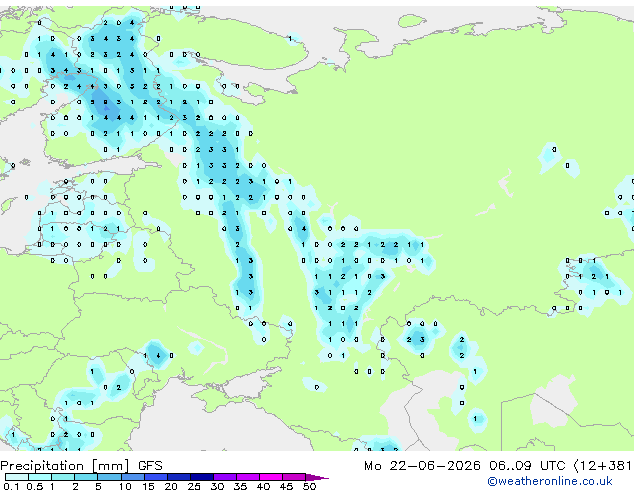
Task: Click the legend label '15'
Action: (x=148, y=486)
